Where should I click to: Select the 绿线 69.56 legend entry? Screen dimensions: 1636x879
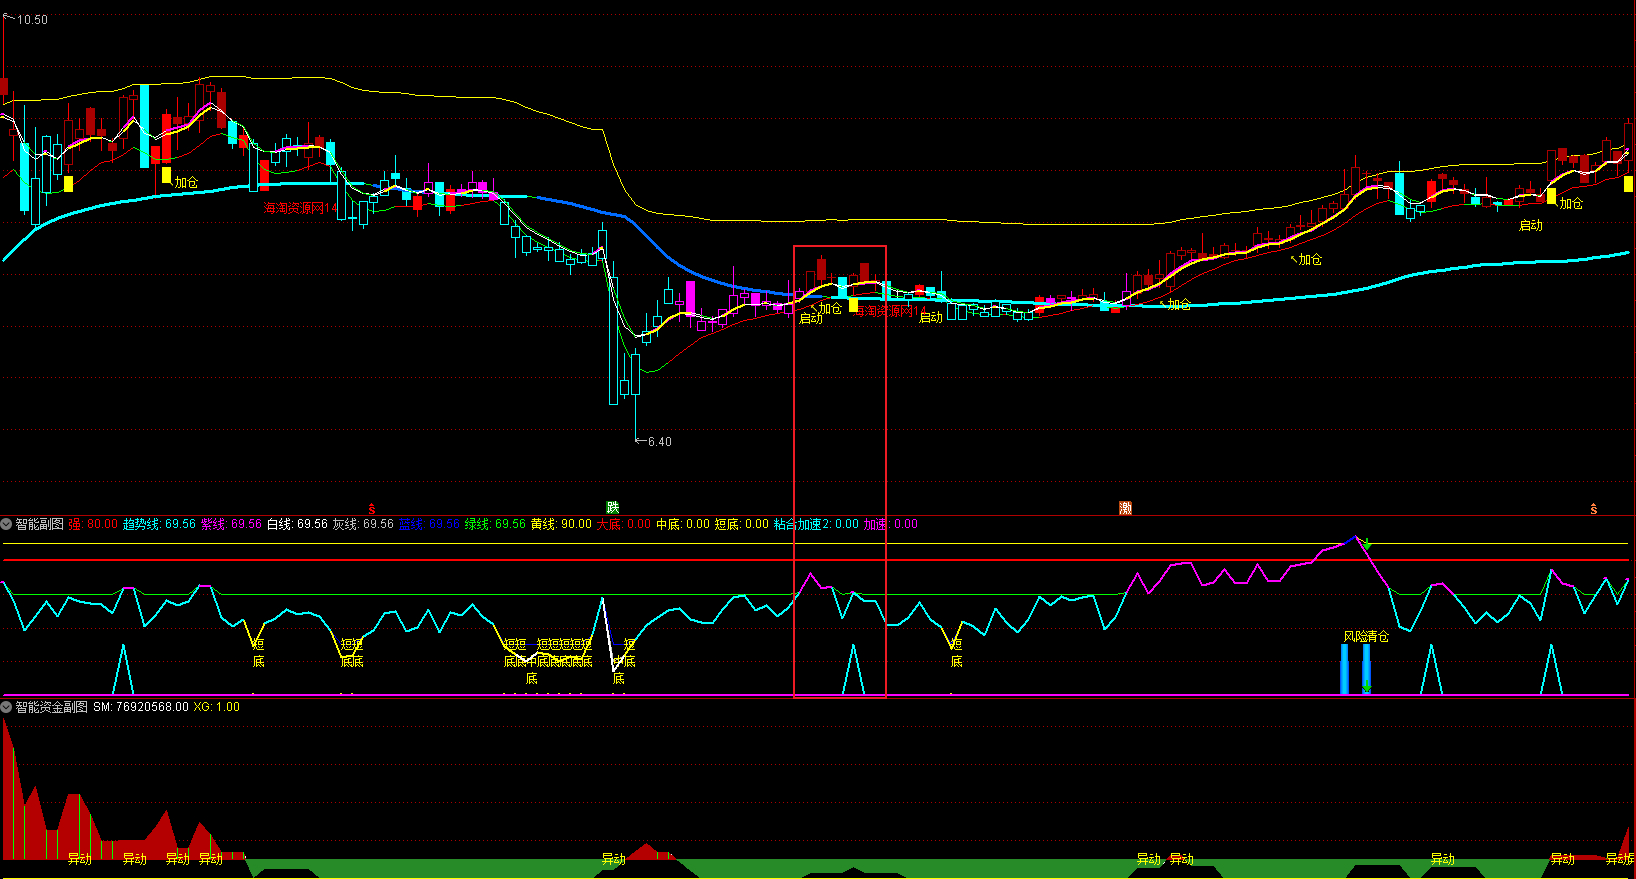coord(495,524)
